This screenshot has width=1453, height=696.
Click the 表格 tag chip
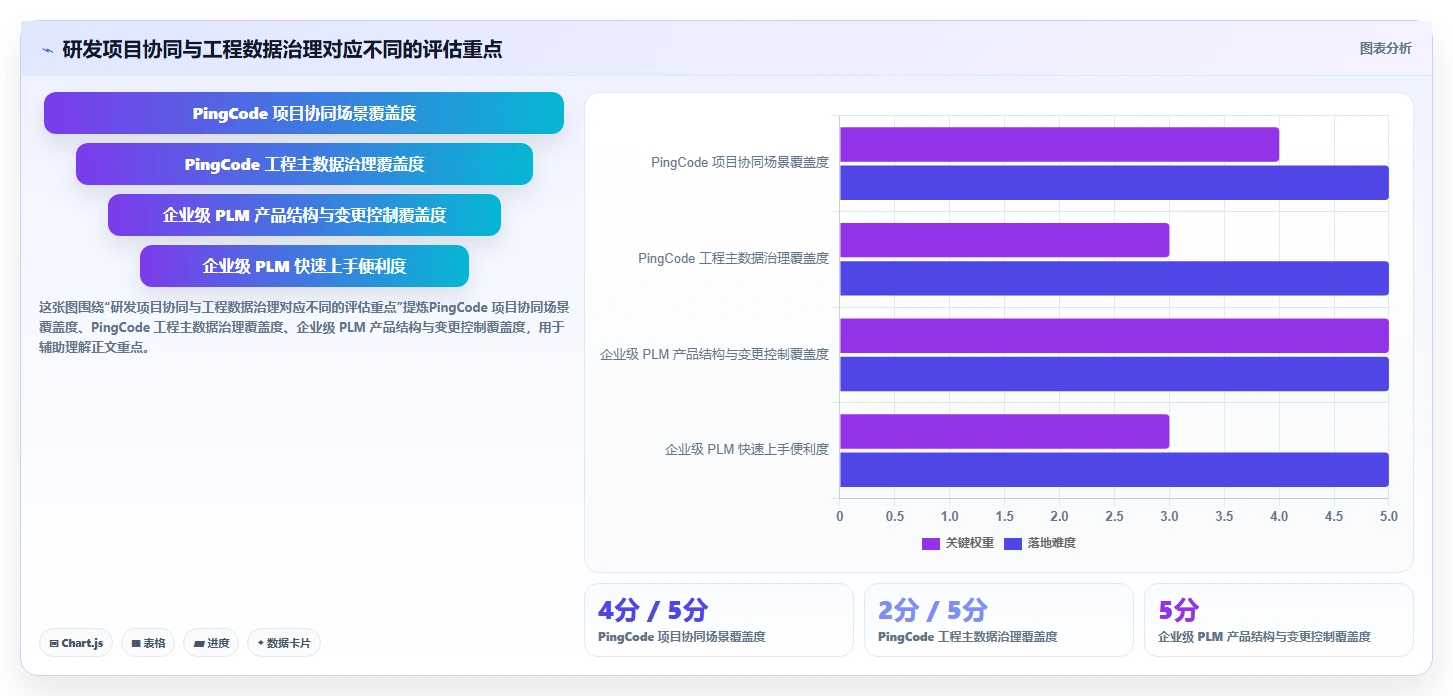(x=149, y=643)
